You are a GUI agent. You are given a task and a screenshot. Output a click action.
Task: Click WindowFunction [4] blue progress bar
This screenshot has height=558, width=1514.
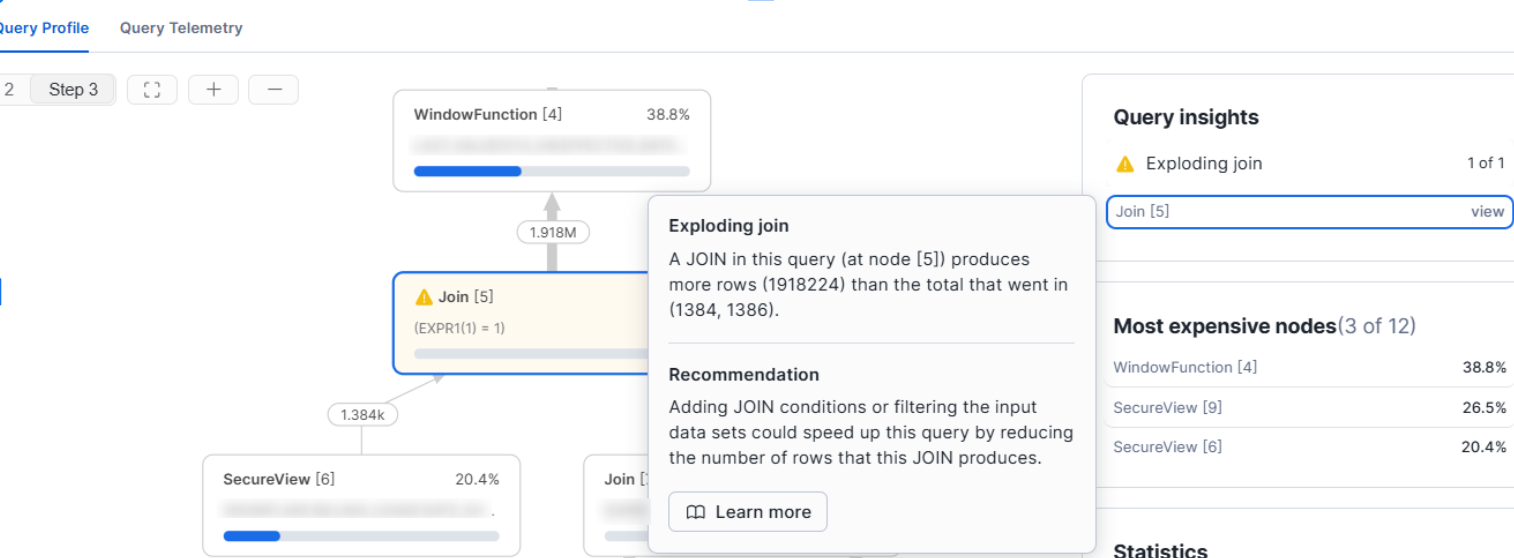pos(467,171)
